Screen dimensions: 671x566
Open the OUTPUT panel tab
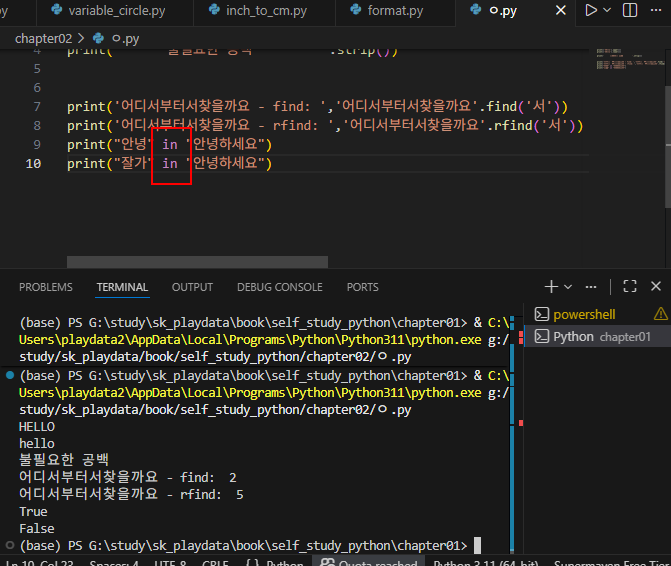coord(192,287)
